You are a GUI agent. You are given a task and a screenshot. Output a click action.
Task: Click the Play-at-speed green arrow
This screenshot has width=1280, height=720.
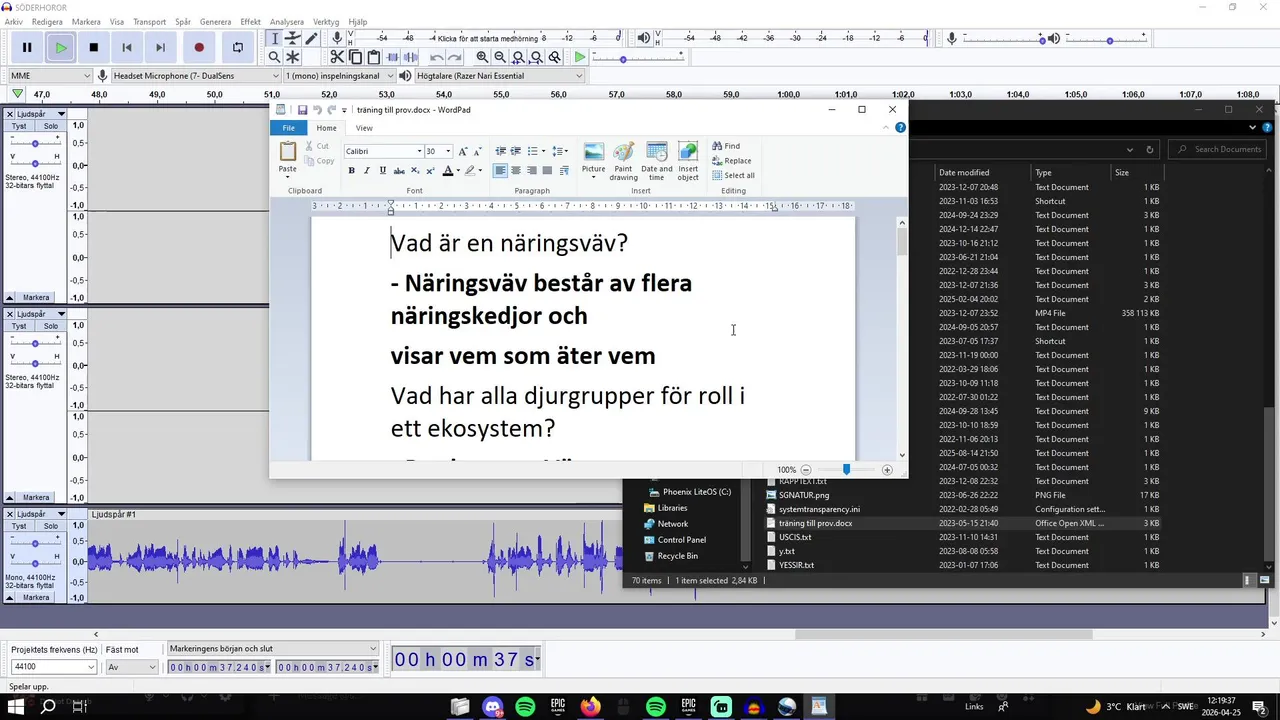(x=579, y=57)
